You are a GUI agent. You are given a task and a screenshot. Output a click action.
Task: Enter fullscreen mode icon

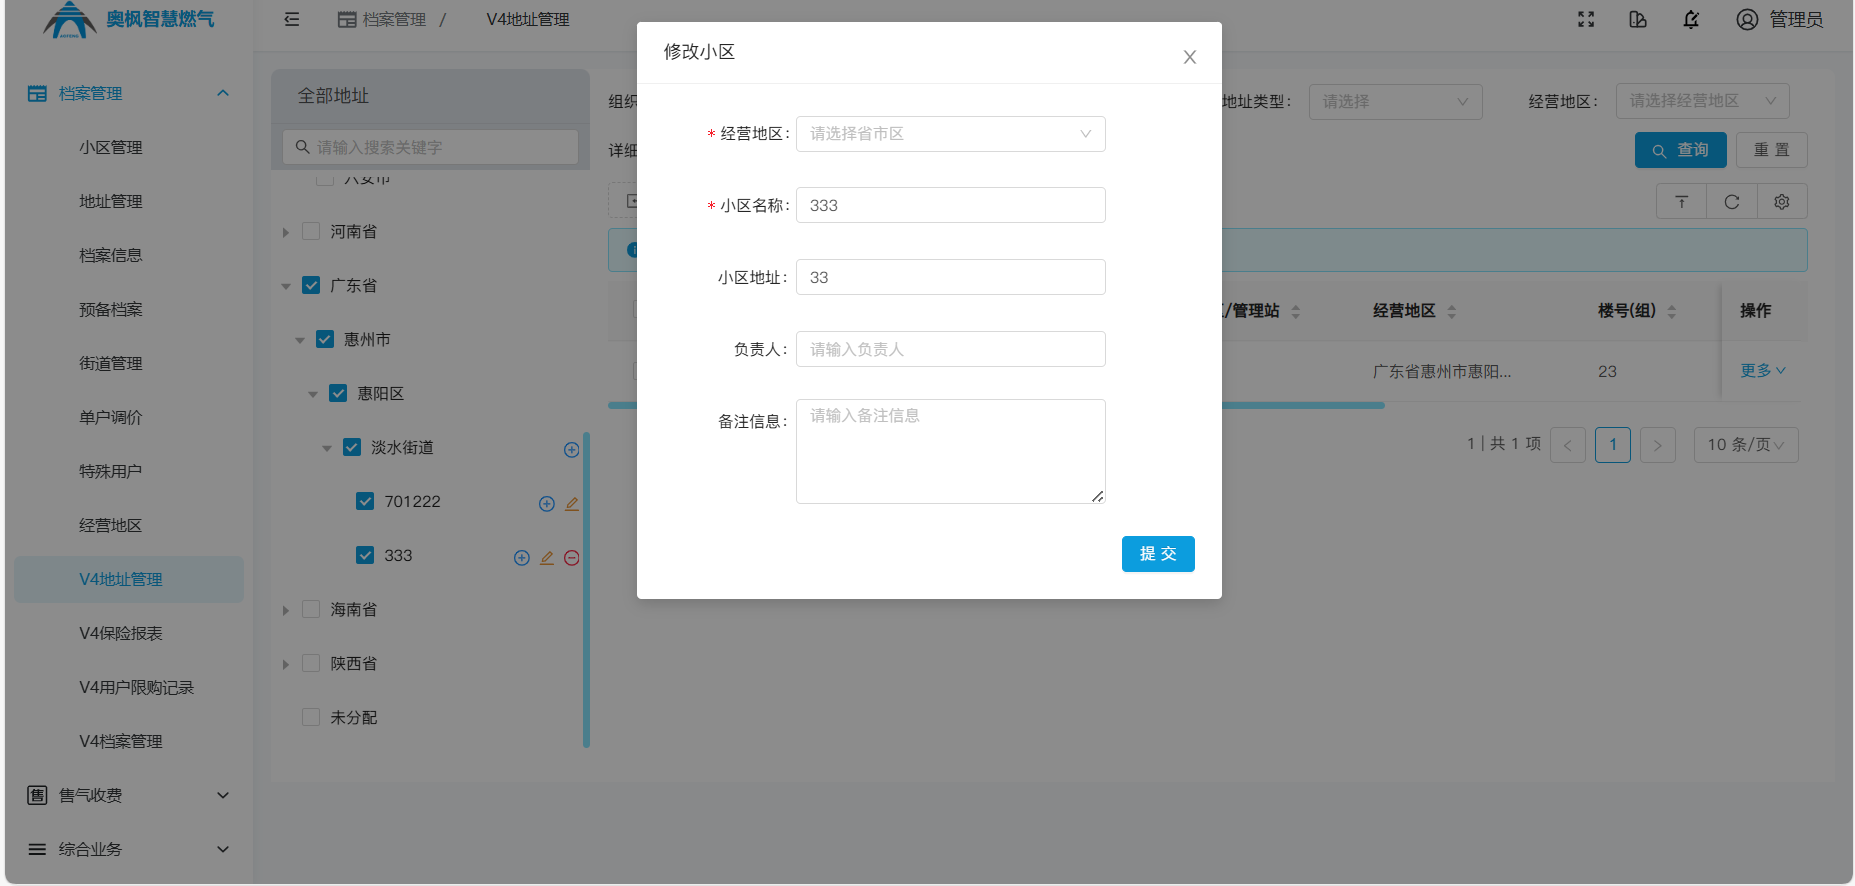click(x=1586, y=19)
